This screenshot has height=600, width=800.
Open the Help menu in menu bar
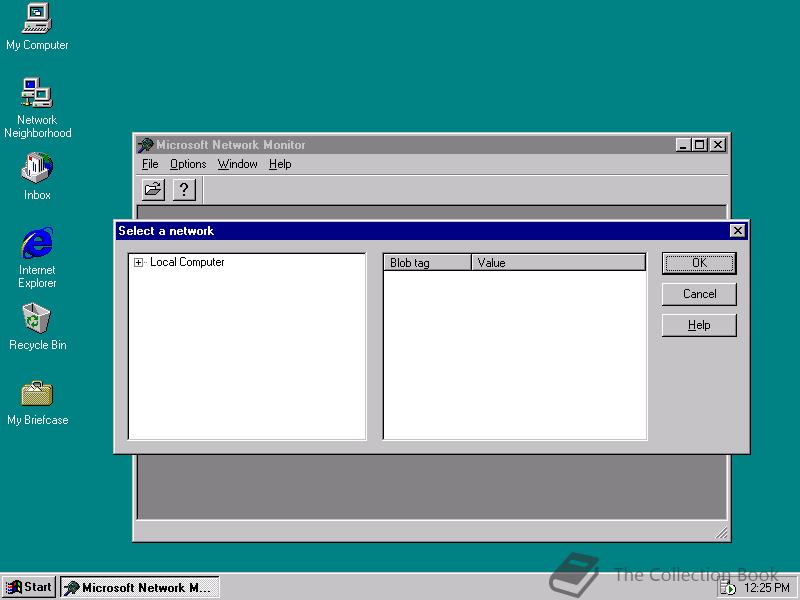[x=280, y=164]
